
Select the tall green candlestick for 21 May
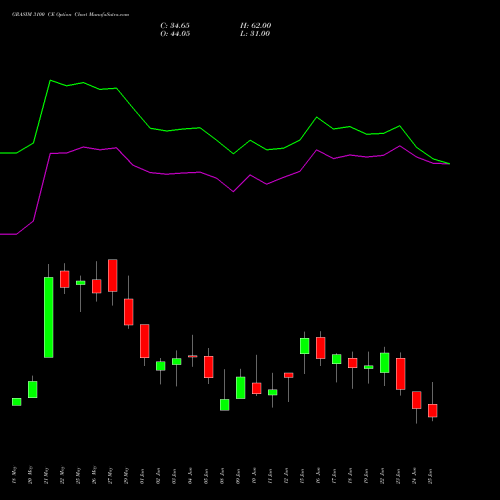49,317
